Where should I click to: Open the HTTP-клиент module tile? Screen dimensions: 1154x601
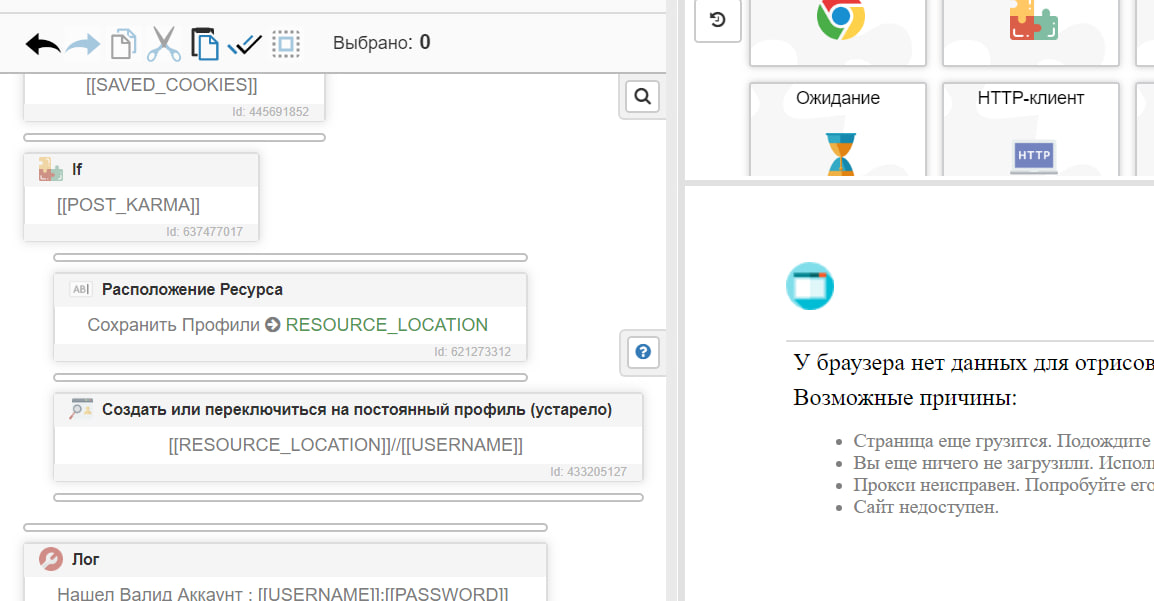point(1031,130)
